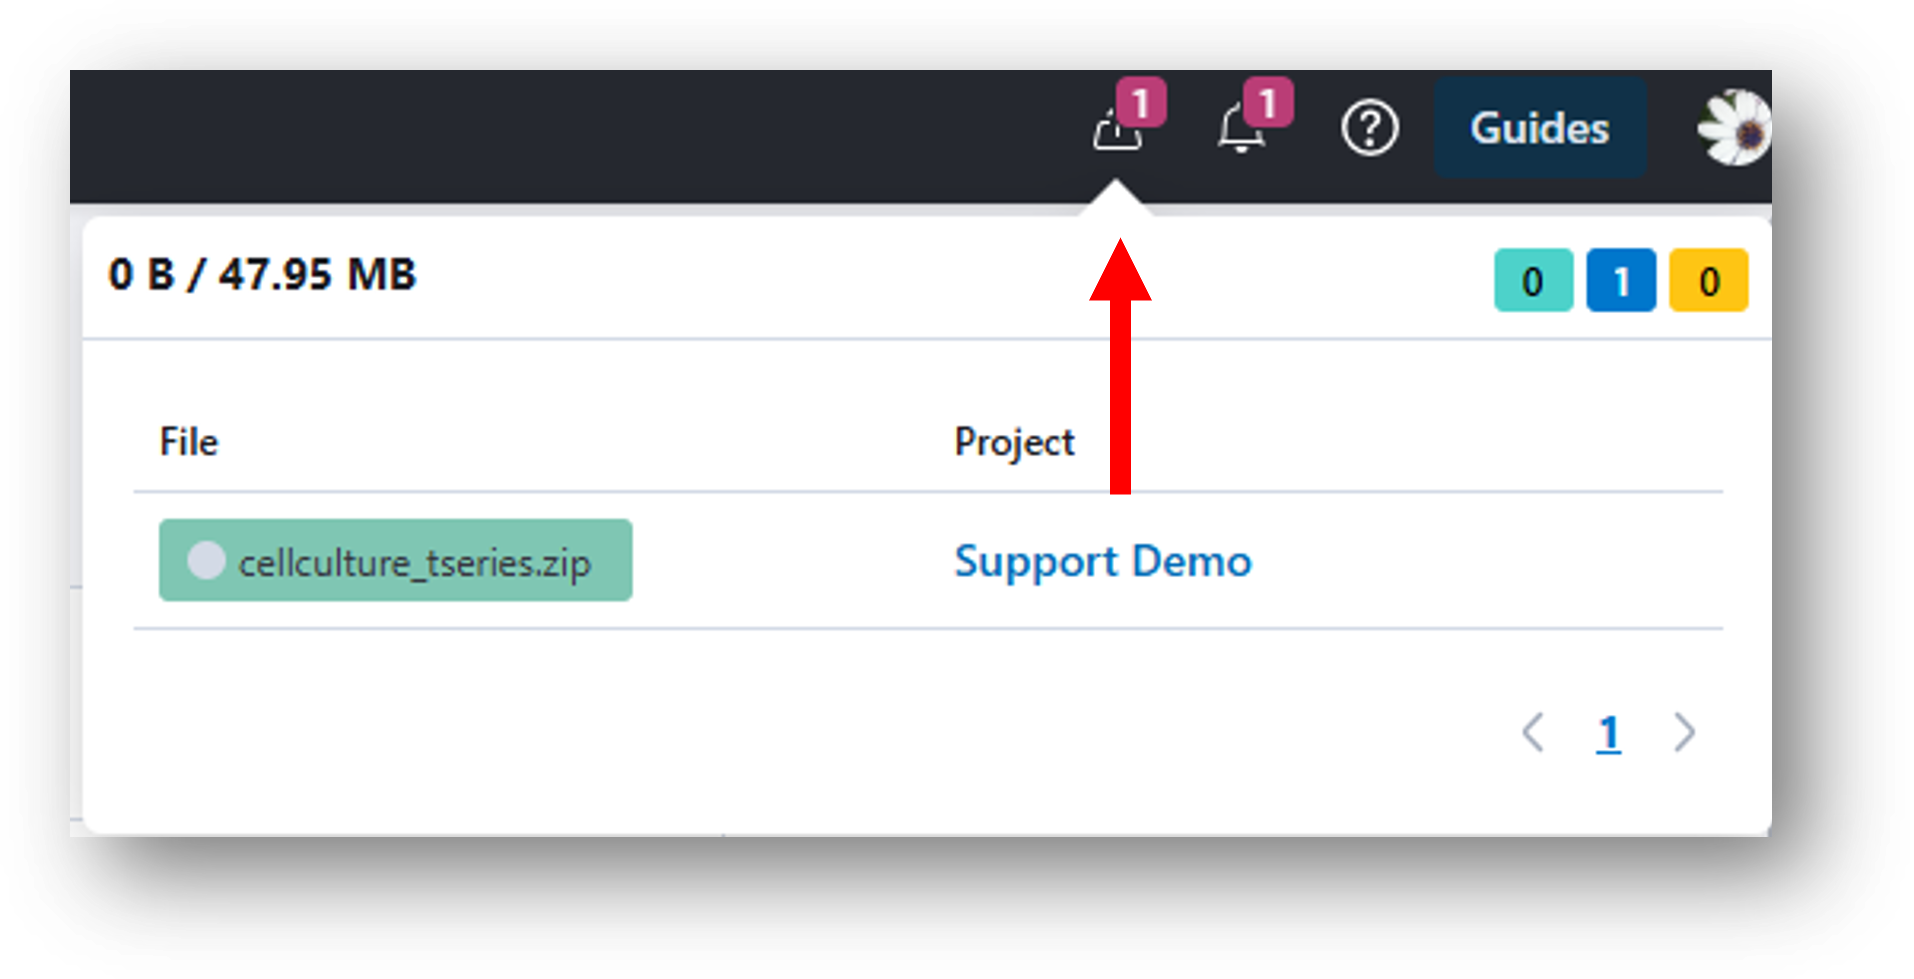1914x979 pixels.
Task: Click the teal counter badge showing 0
Action: (1533, 281)
